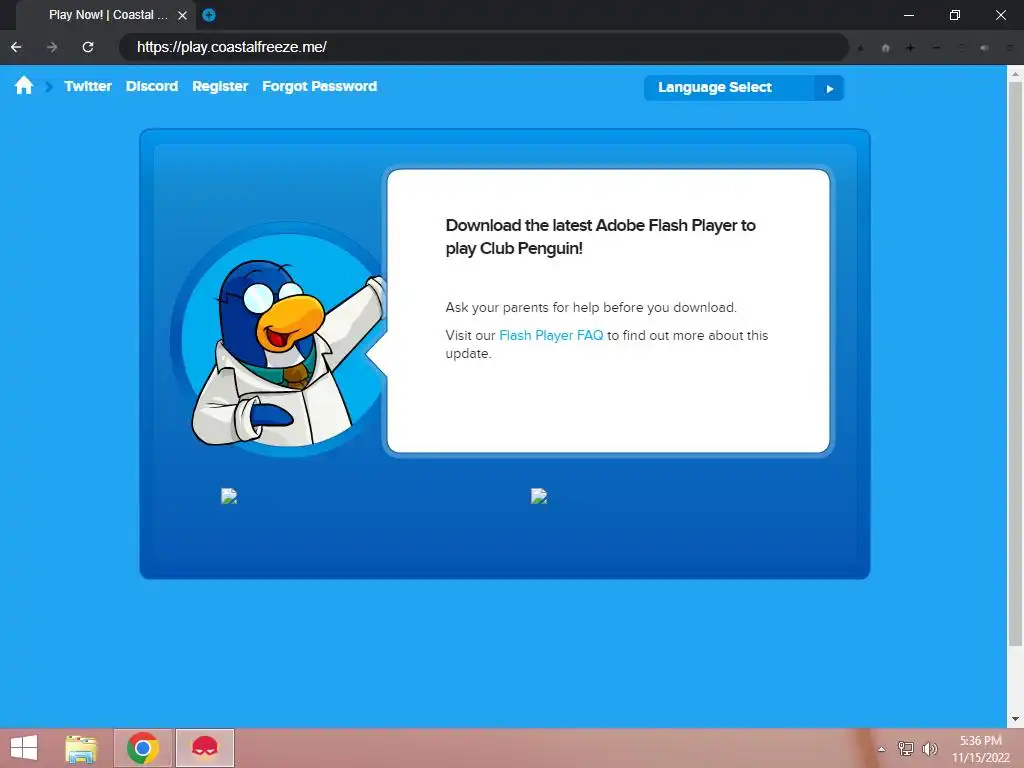The width and height of the screenshot is (1024, 768).
Task: Click the plus zoom-in icon in browser toolbar
Action: click(x=910, y=48)
